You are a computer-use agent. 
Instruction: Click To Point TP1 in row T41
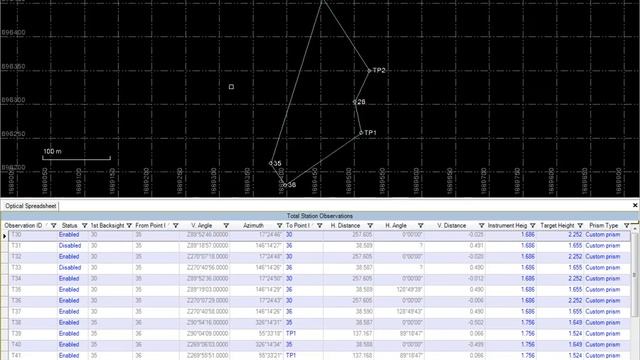291,356
